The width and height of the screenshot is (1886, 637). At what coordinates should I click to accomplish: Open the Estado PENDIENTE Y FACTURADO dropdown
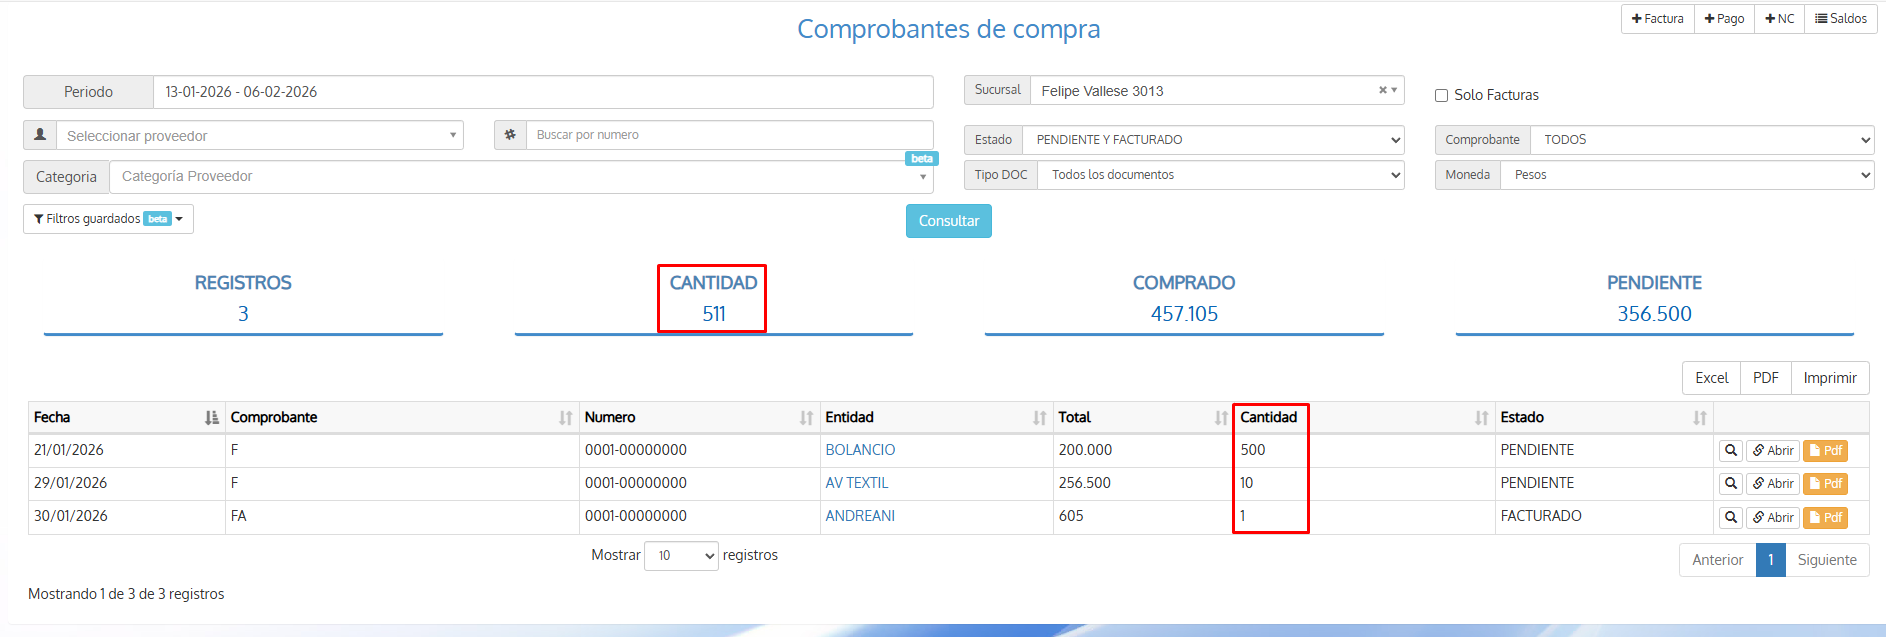coord(1213,140)
